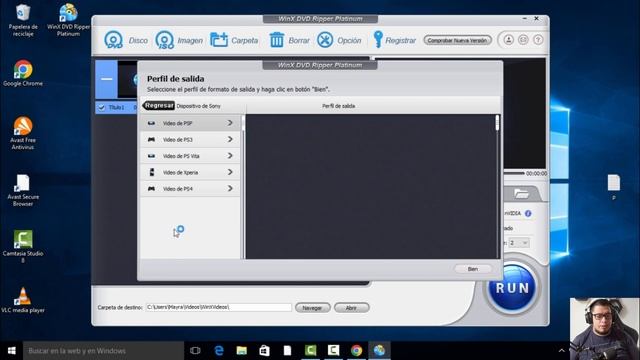The image size is (640, 360).
Task: Open Avast Secure Browser desktop icon
Action: [23, 190]
